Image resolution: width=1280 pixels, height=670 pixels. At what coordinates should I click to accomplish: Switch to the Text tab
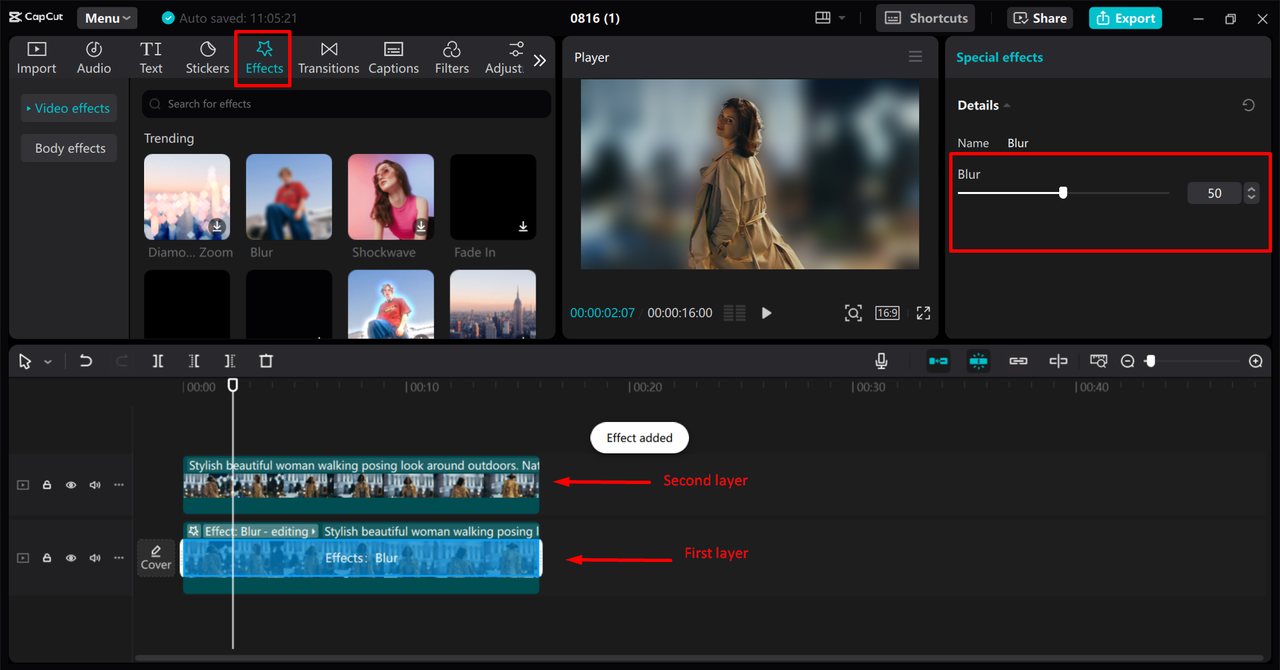pos(151,58)
